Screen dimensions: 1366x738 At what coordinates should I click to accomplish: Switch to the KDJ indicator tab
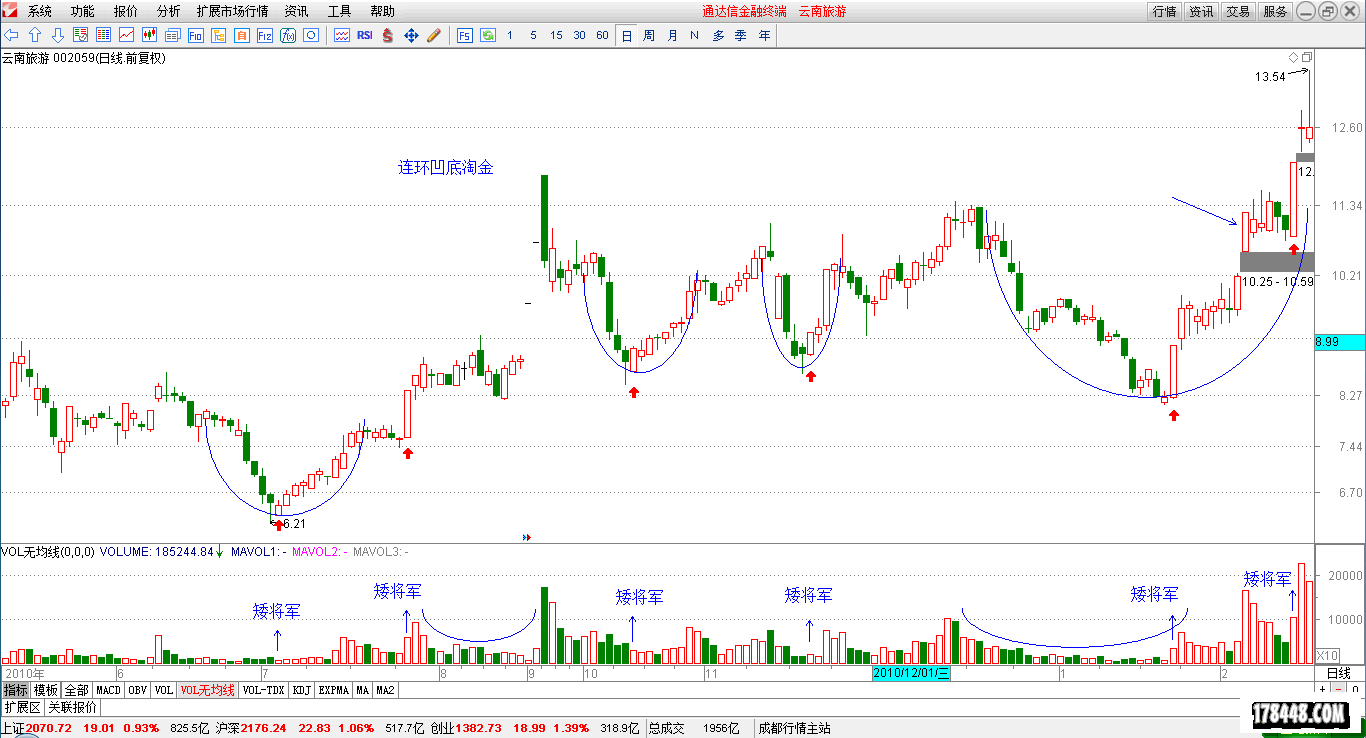[302, 690]
